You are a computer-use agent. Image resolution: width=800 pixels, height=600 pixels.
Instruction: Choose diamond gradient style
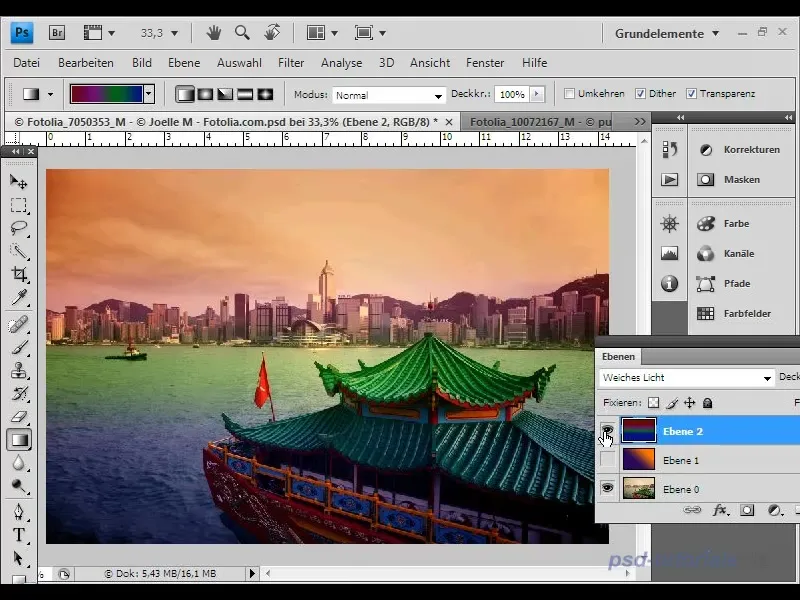(265, 94)
